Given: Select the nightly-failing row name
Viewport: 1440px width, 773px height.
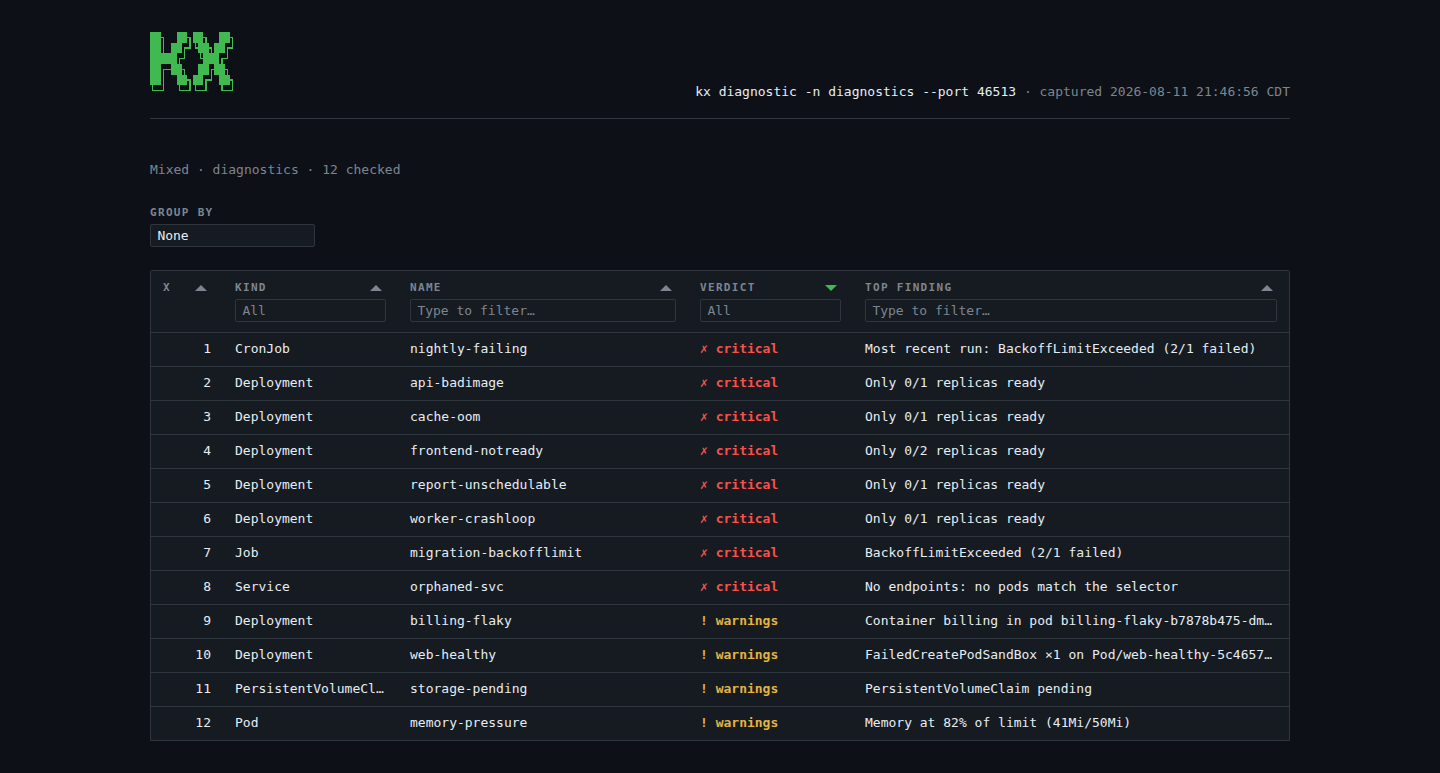Looking at the screenshot, I should coord(468,349).
